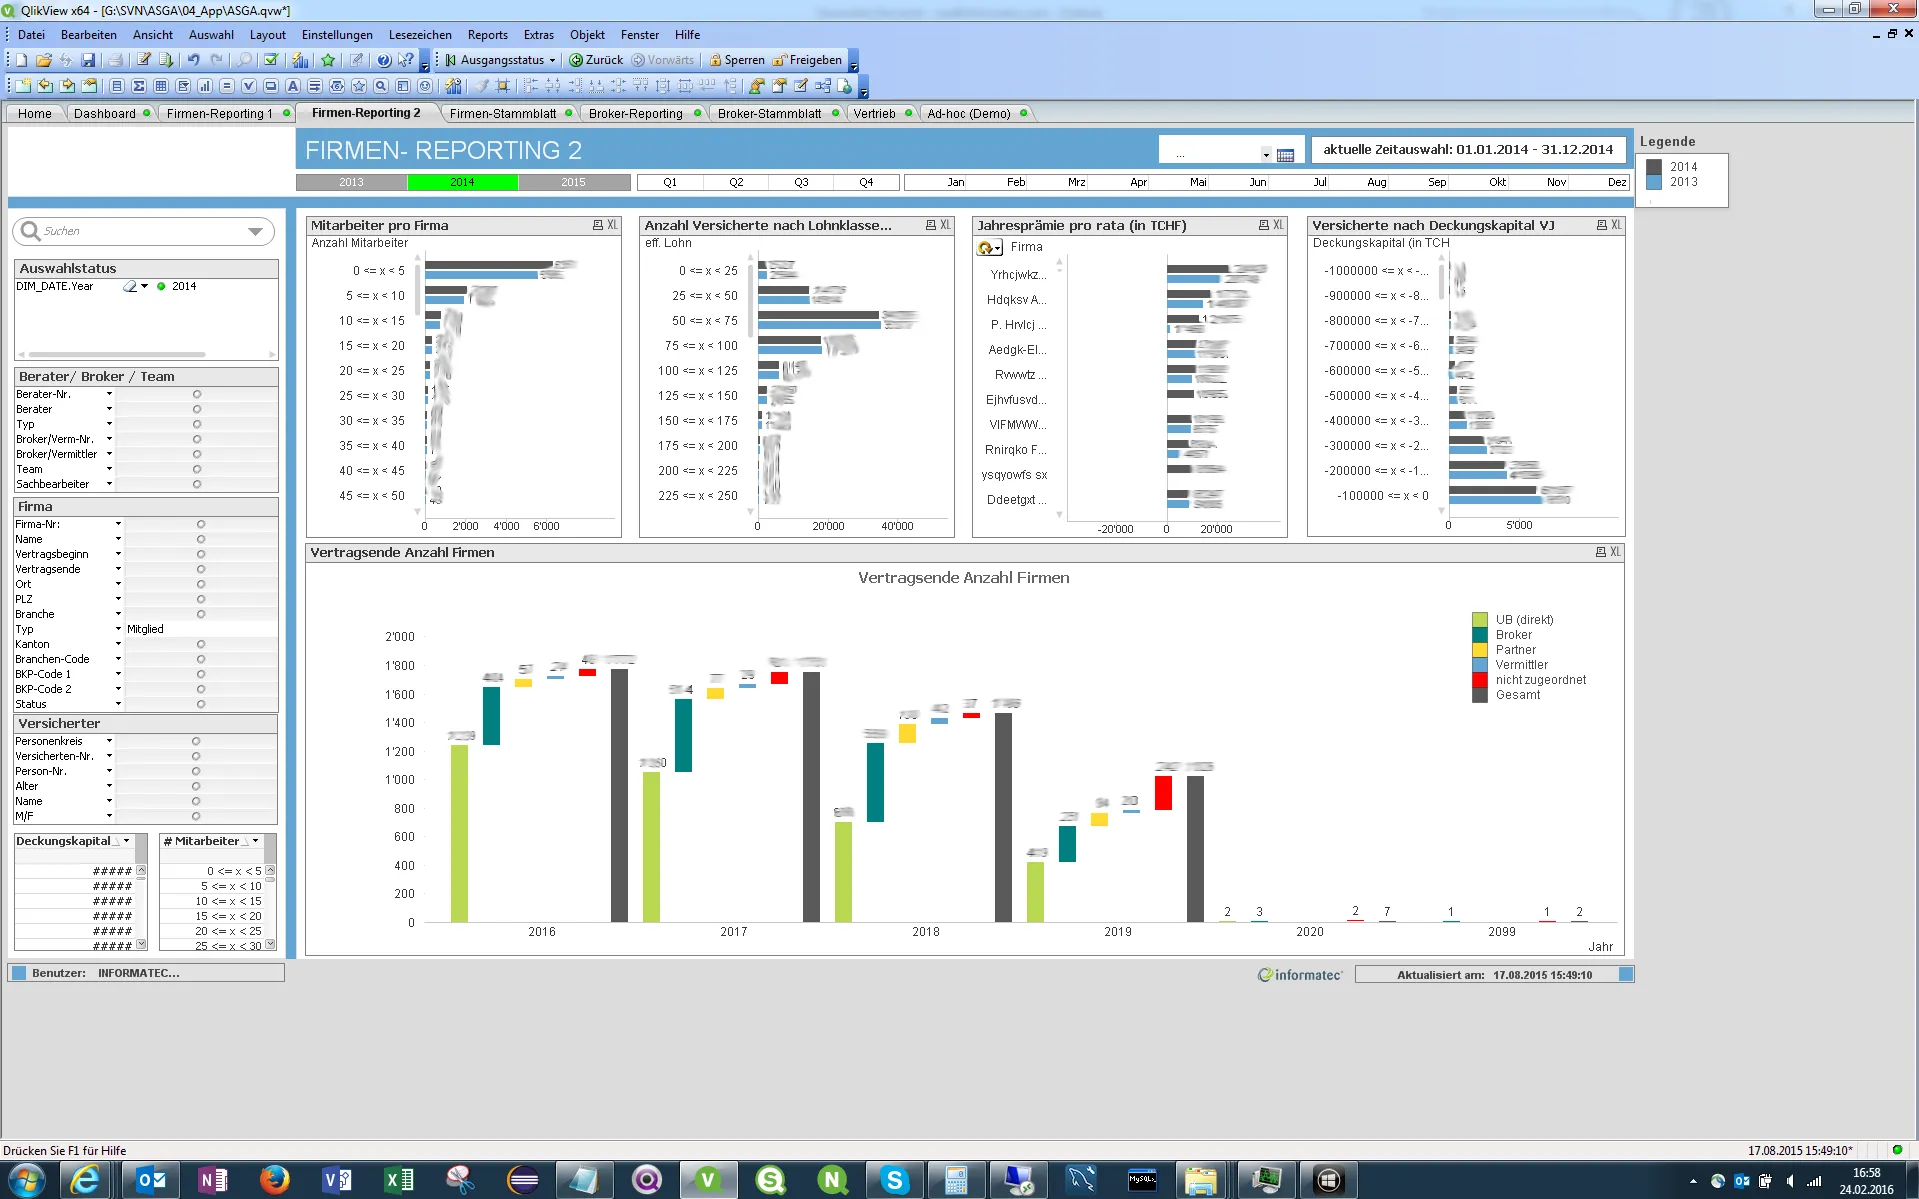
Task: Toggle the green 2014 year button
Action: (x=462, y=182)
